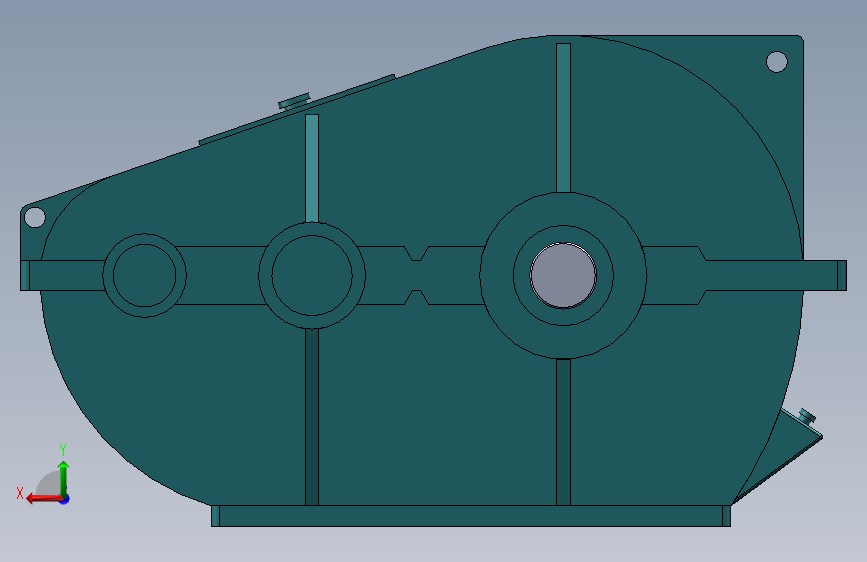The image size is (867, 562).
Task: Select the lower rib below the middle bearing
Action: pyautogui.click(x=312, y=417)
